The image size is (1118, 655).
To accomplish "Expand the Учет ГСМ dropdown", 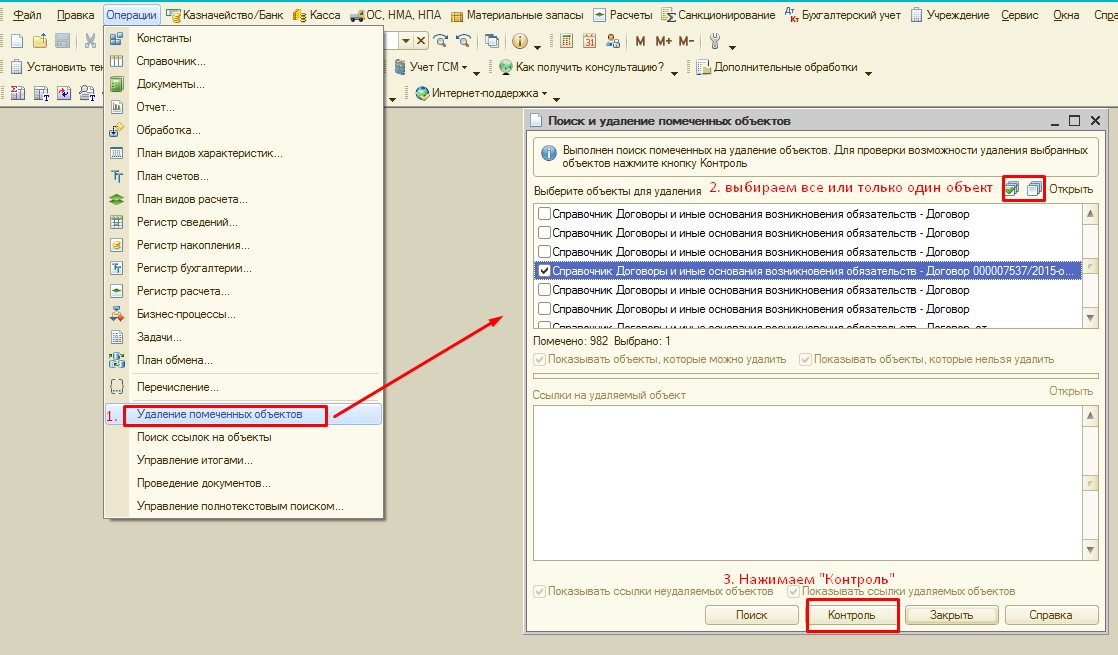I will tap(464, 68).
